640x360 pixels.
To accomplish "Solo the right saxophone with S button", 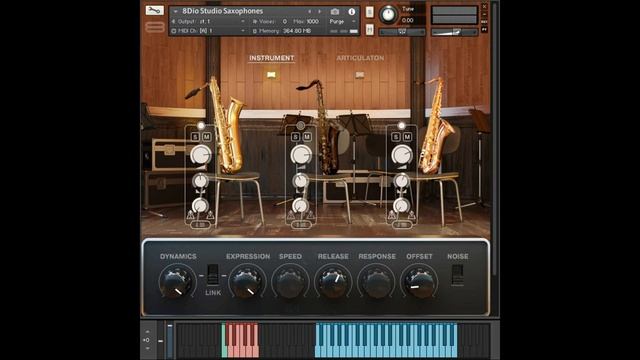I will [x=396, y=137].
